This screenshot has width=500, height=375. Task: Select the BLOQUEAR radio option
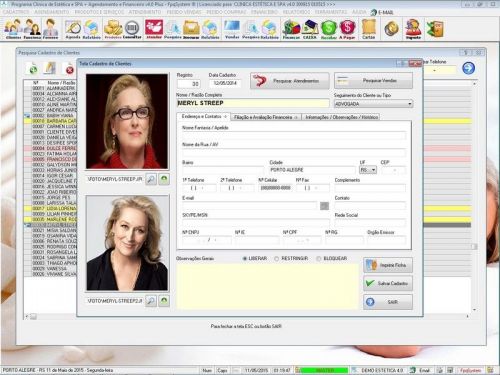click(319, 259)
